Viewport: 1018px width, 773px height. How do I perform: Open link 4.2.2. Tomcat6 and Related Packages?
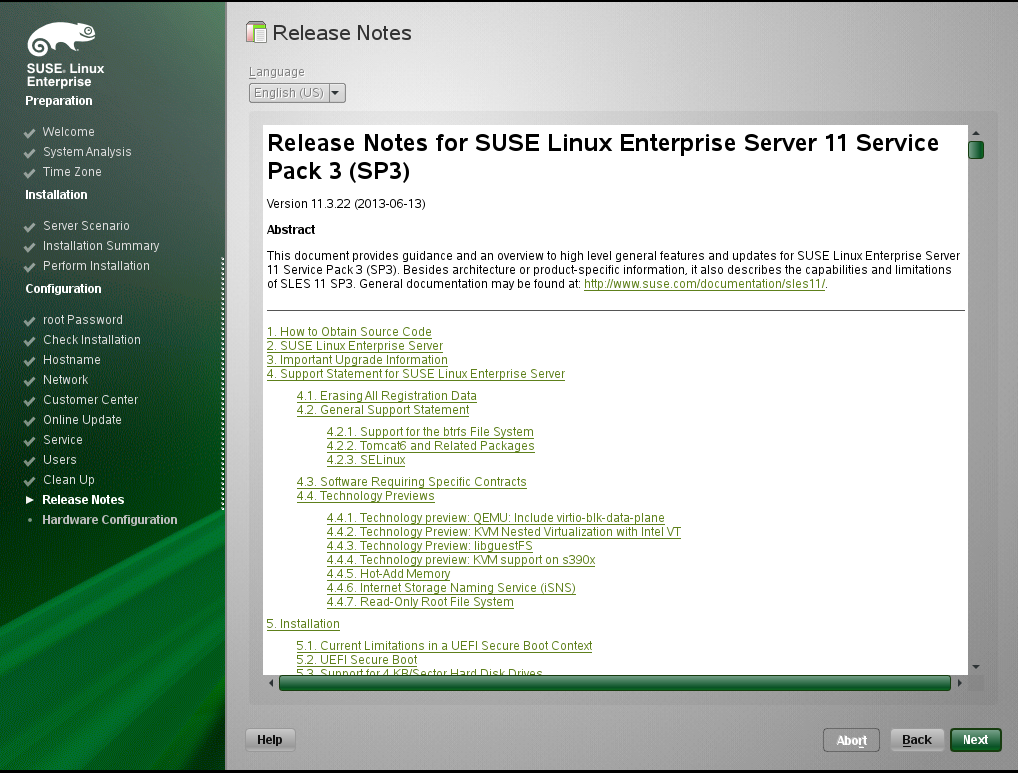point(431,446)
